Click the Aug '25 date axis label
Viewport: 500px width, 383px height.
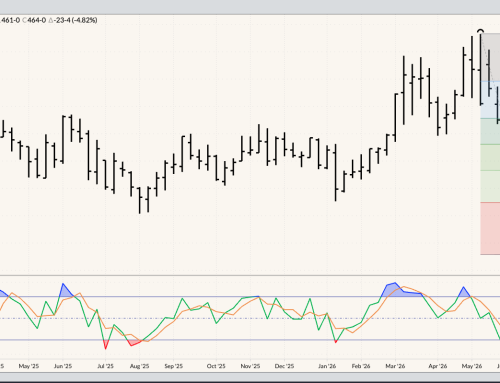coord(139,366)
